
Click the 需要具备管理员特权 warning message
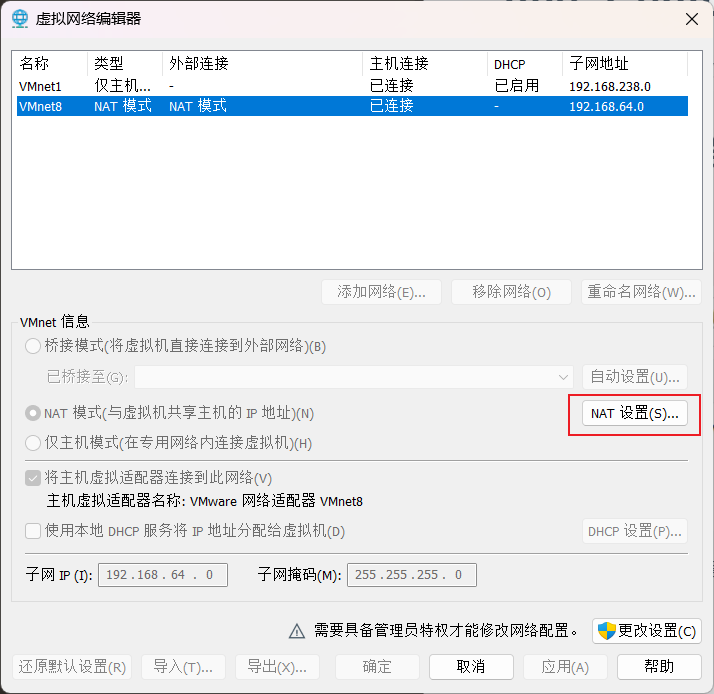[446, 631]
